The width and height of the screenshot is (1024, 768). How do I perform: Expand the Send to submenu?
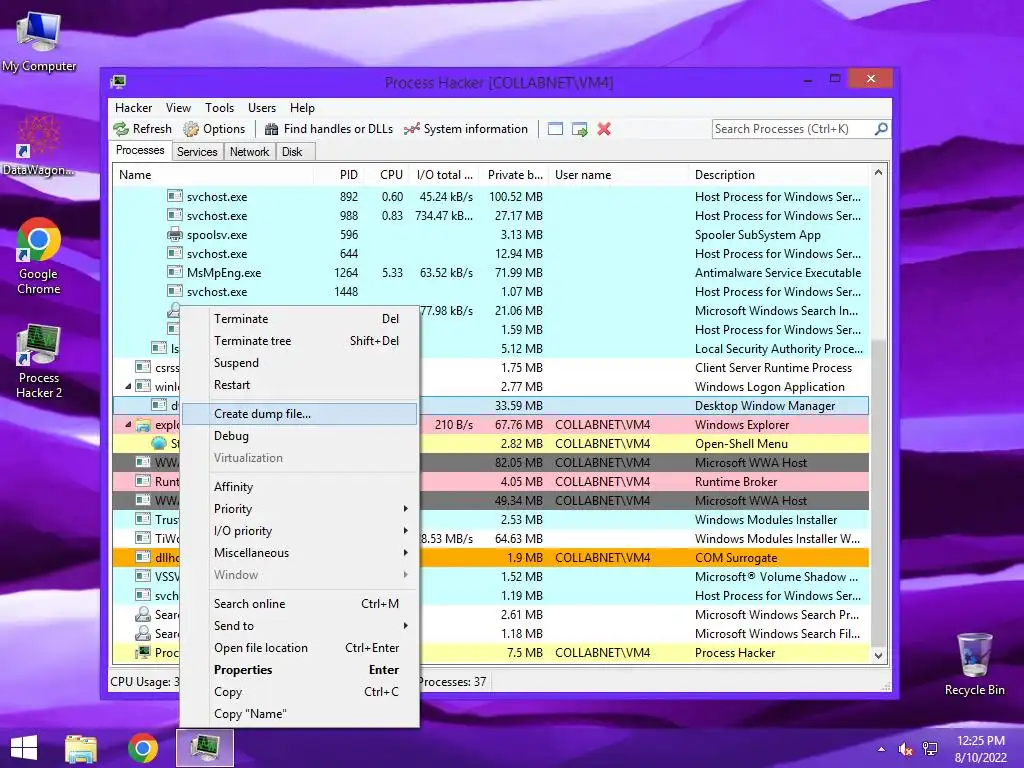click(299, 626)
